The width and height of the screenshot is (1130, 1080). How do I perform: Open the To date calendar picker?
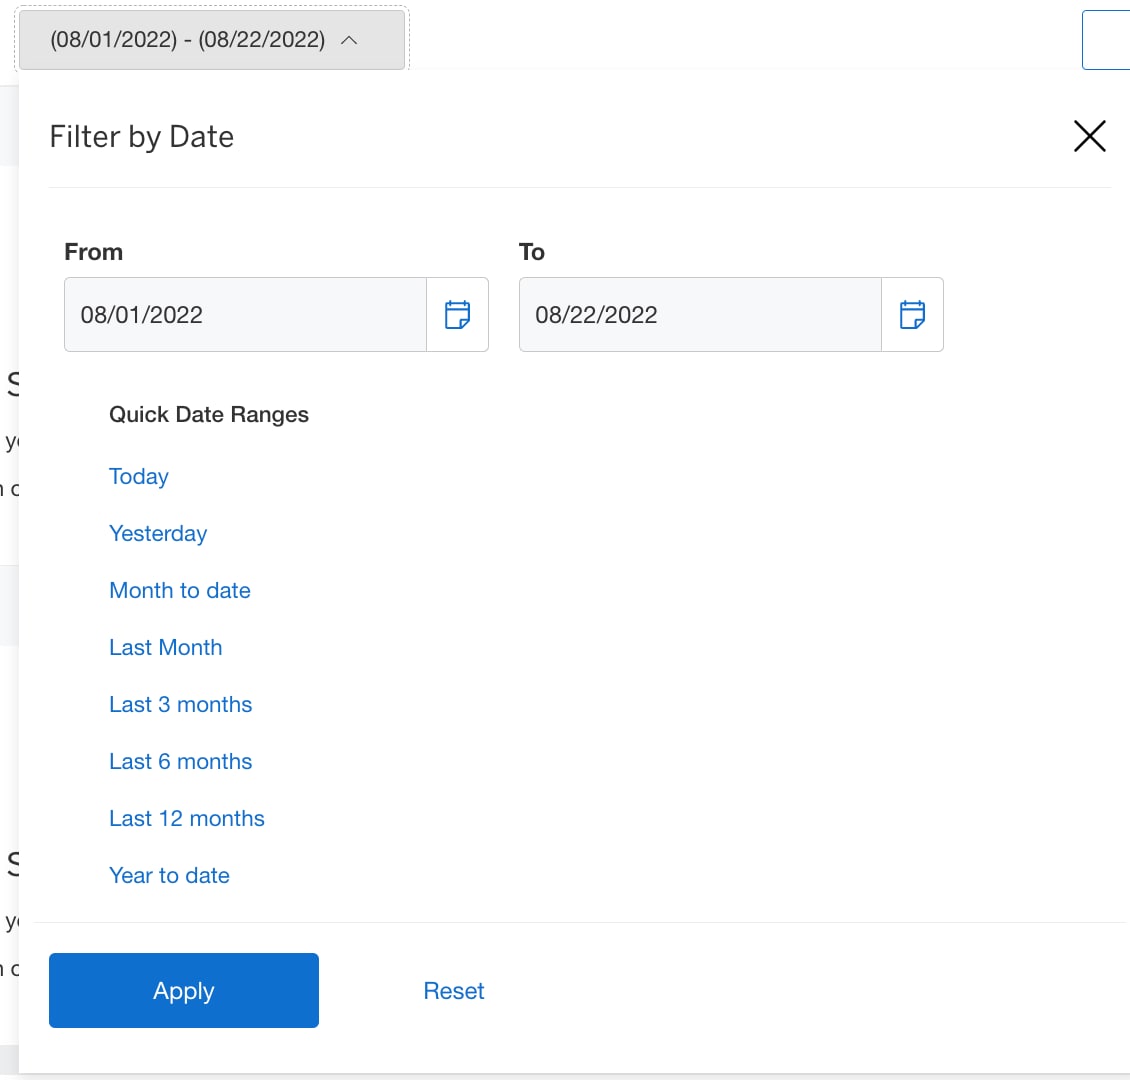913,314
